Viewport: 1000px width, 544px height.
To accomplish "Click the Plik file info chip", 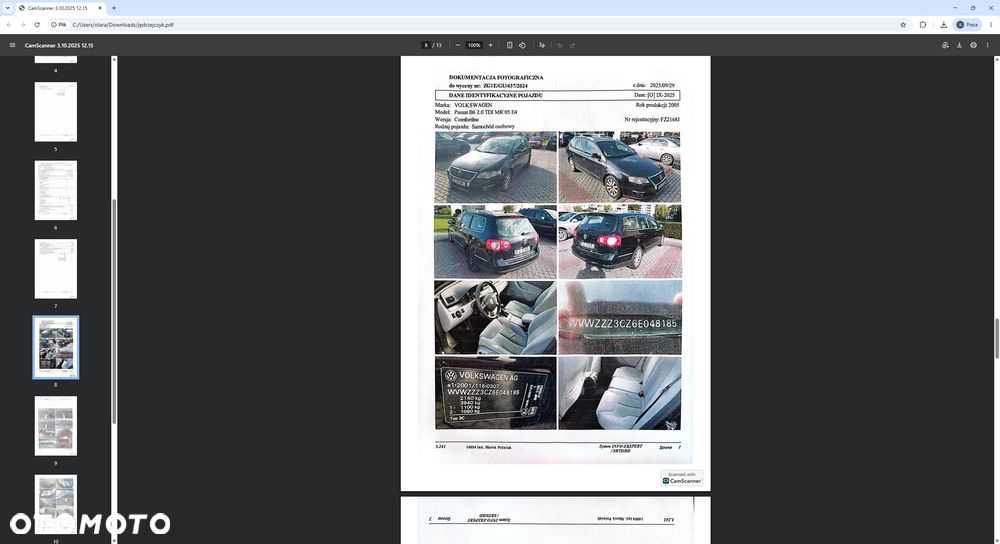I will click(59, 25).
